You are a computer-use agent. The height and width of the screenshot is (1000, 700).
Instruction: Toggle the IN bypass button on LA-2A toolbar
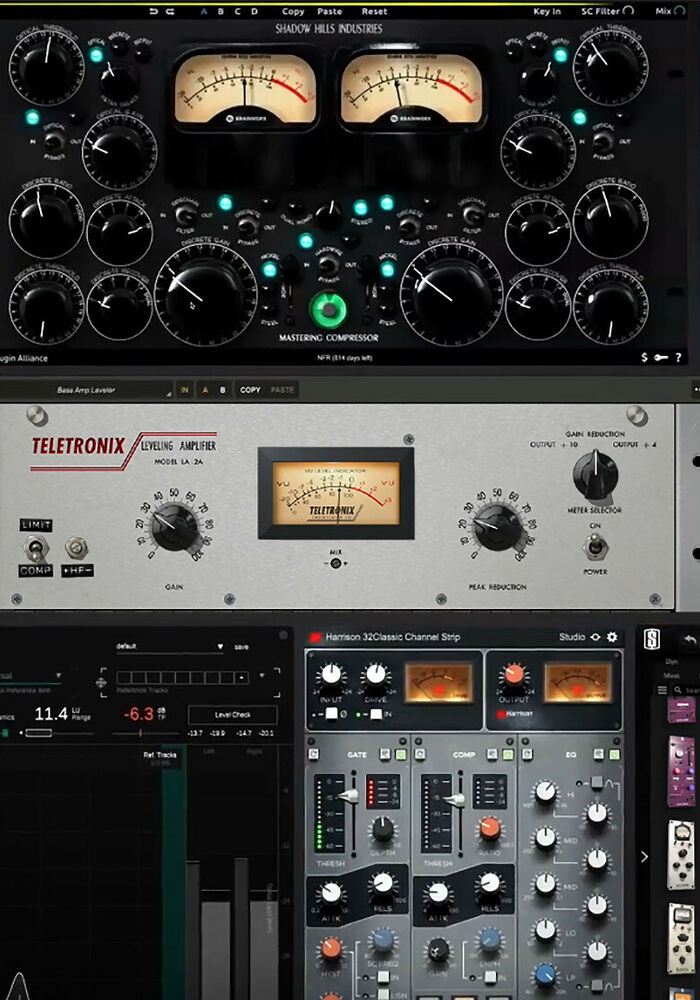(x=185, y=390)
